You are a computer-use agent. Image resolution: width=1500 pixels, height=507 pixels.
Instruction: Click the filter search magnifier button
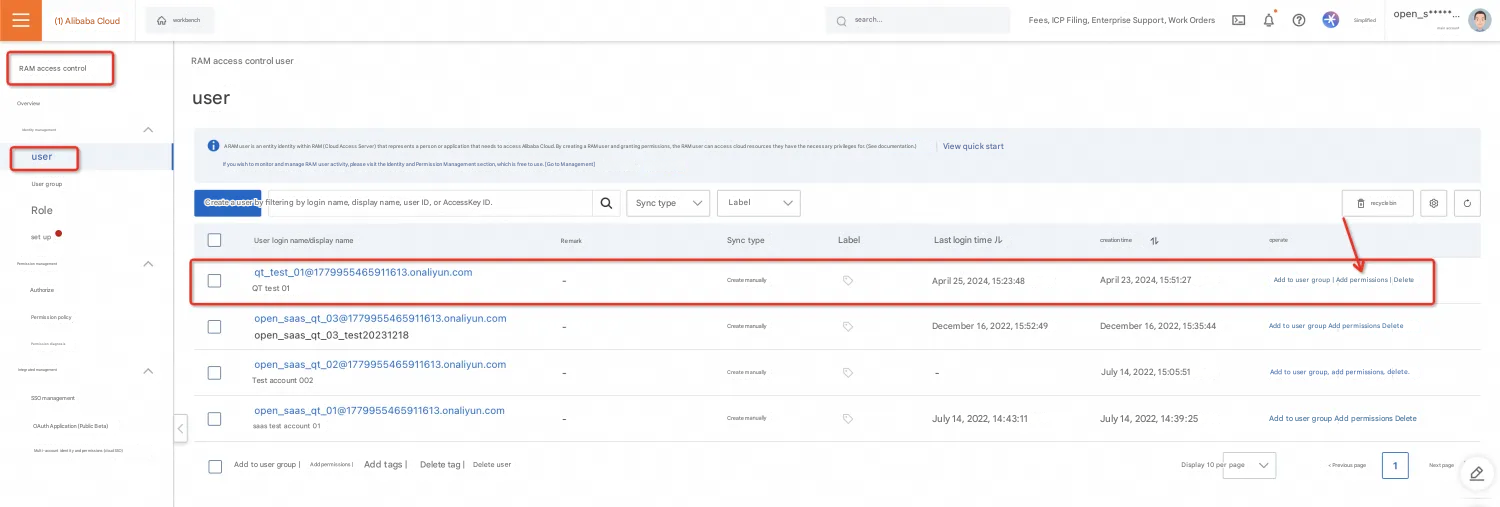pyautogui.click(x=606, y=203)
